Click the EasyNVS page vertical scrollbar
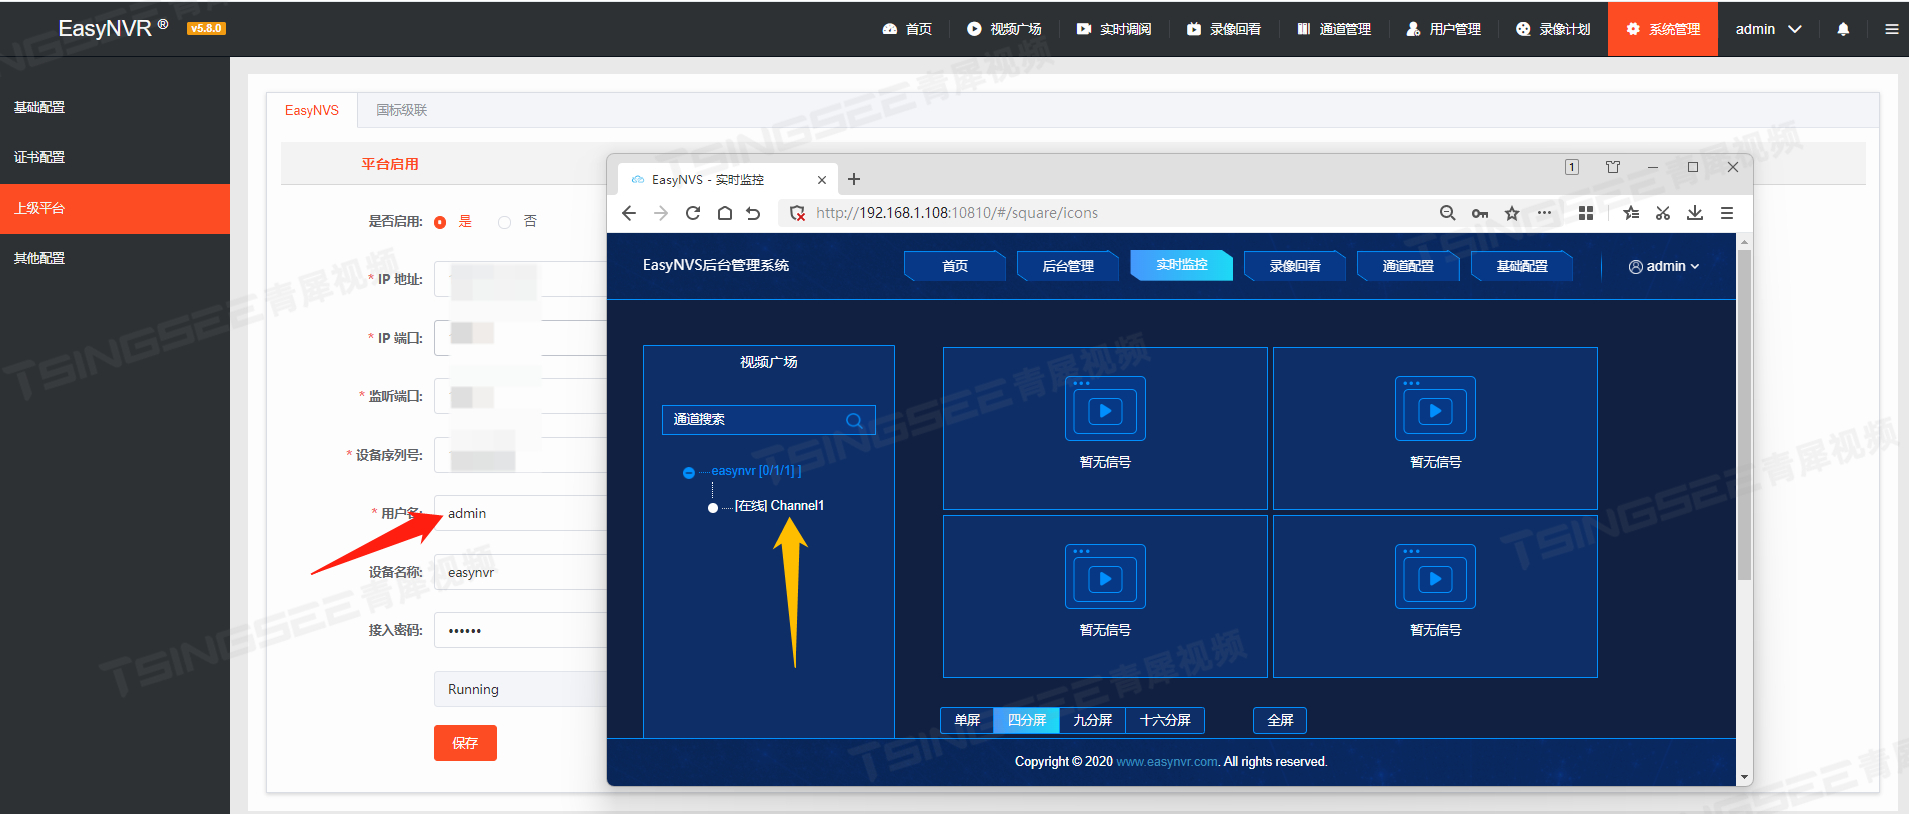Image resolution: width=1909 pixels, height=814 pixels. (1744, 415)
